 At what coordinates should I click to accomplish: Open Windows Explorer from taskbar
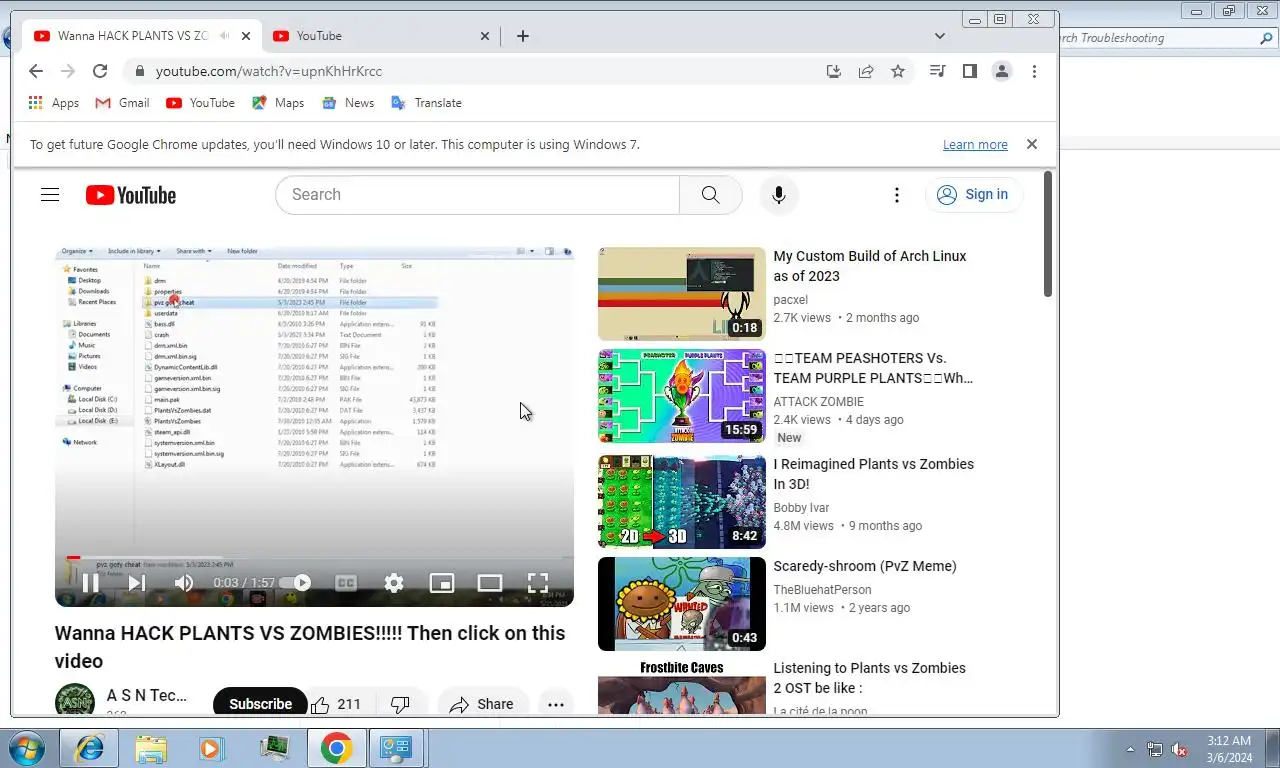point(151,748)
